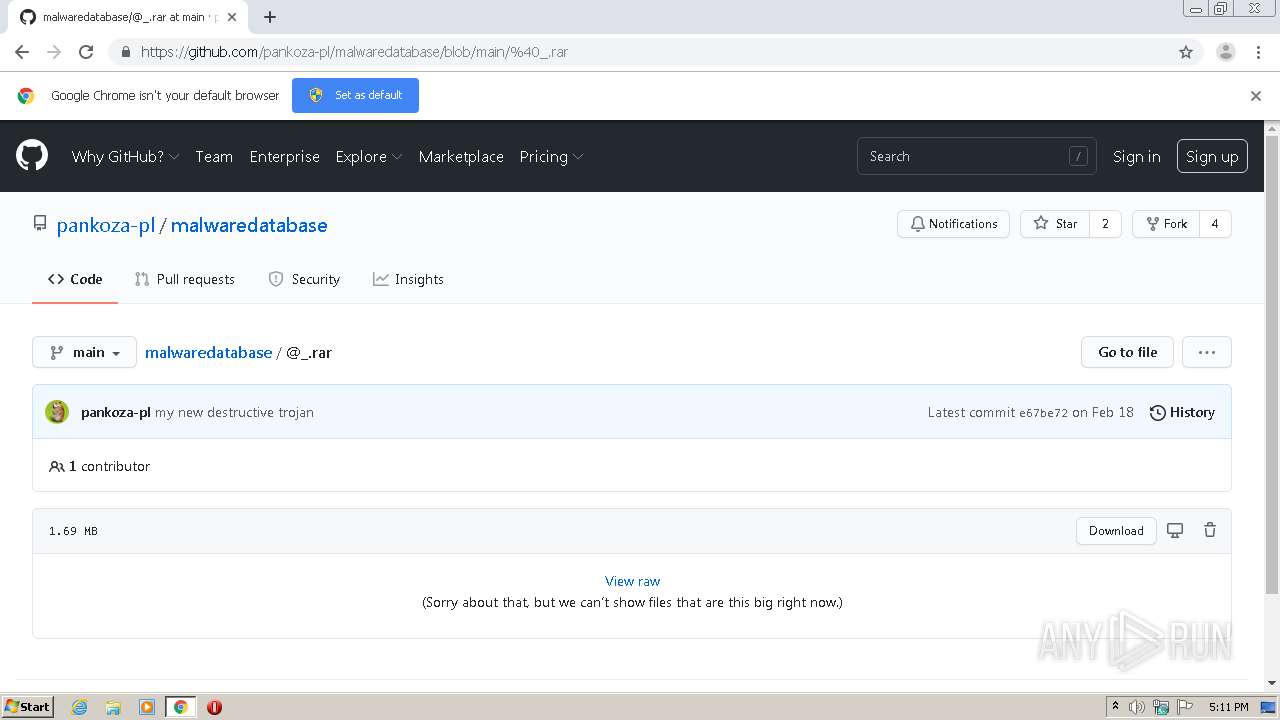Image resolution: width=1280 pixels, height=720 pixels.
Task: Open the three-dot file options menu
Action: pyautogui.click(x=1207, y=352)
